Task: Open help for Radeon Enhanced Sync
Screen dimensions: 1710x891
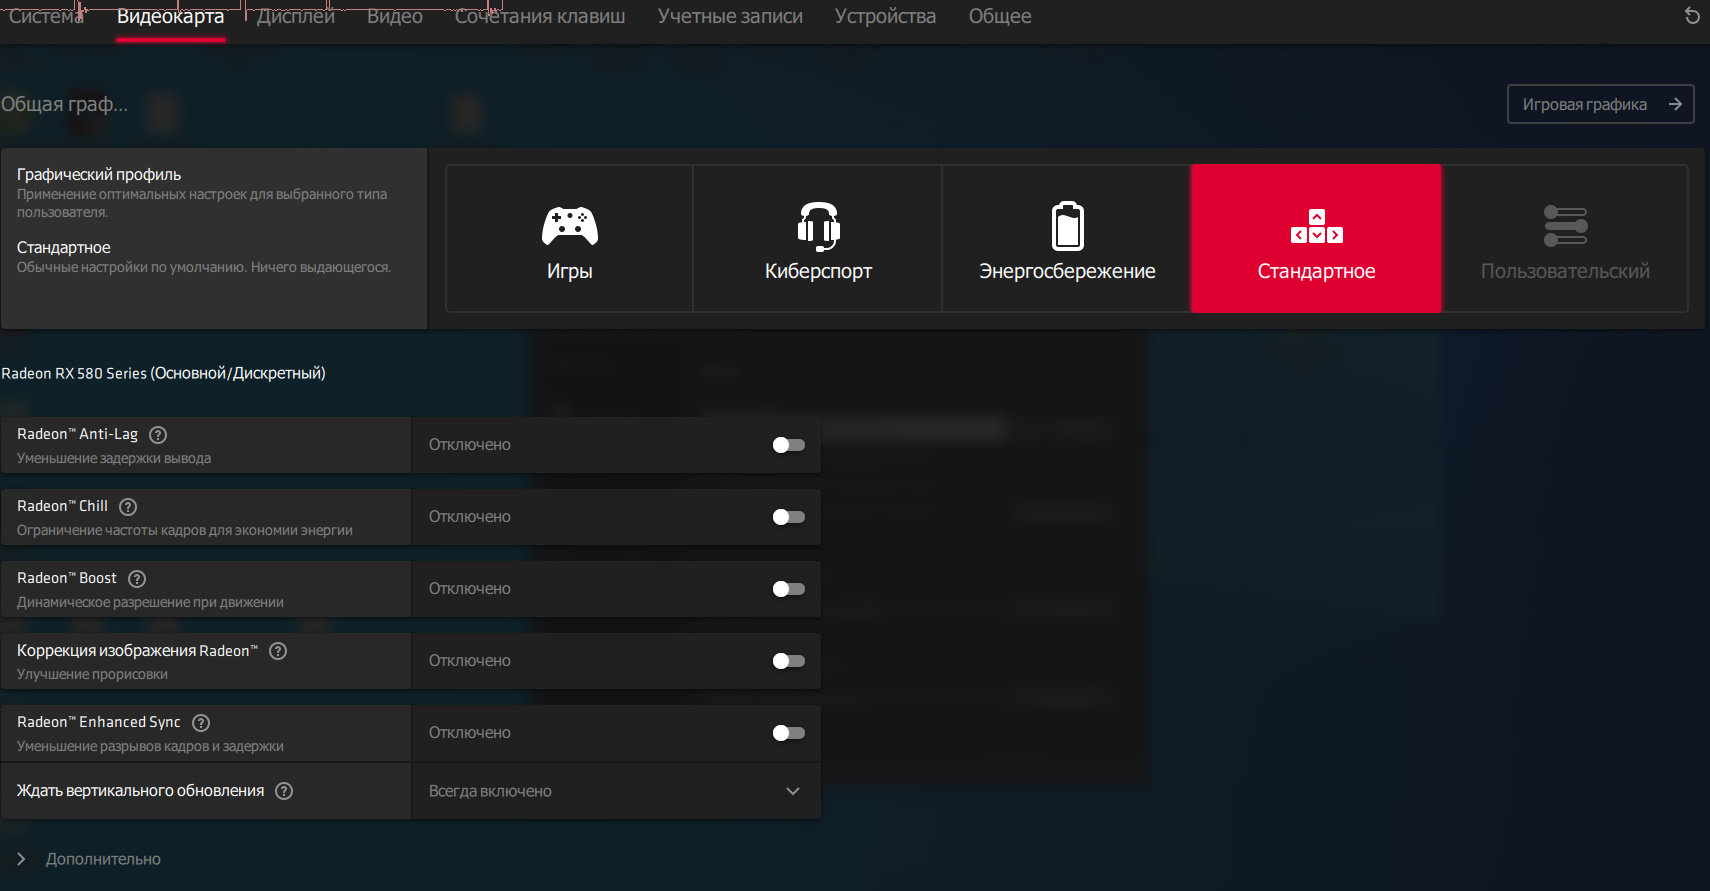Action: click(201, 723)
